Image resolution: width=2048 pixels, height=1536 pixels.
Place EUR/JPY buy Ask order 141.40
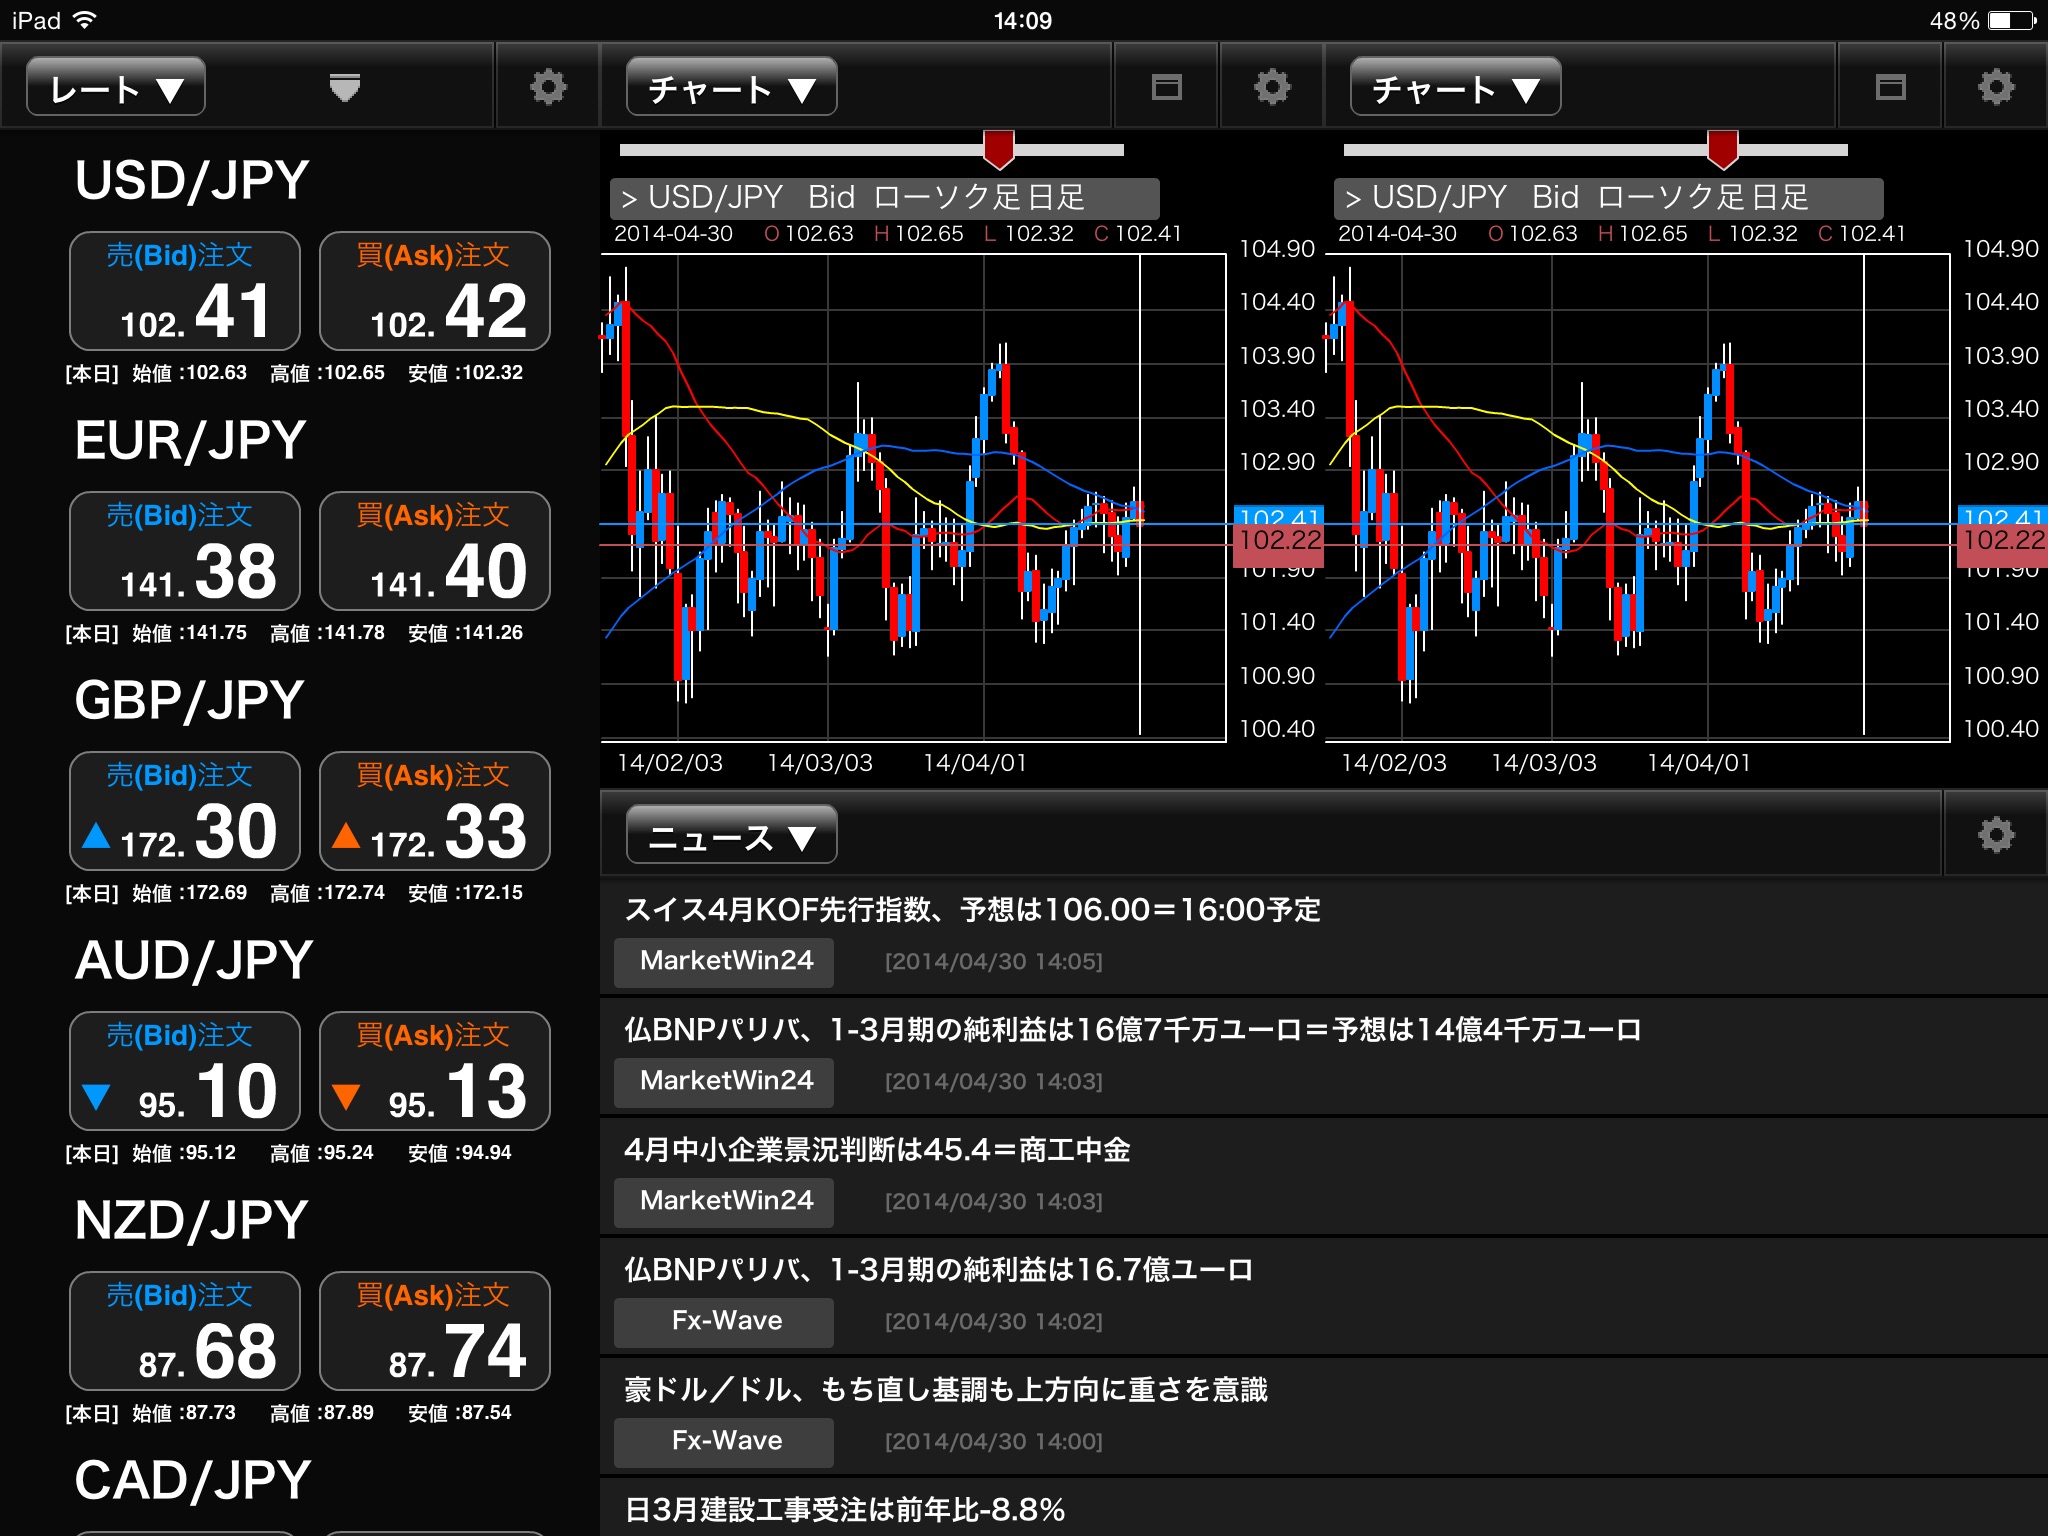click(435, 551)
